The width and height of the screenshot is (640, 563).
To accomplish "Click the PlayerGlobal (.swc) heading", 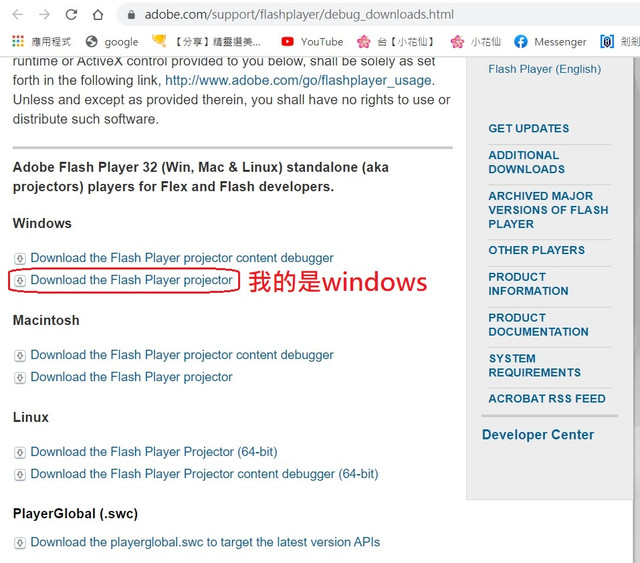I will (x=75, y=514).
